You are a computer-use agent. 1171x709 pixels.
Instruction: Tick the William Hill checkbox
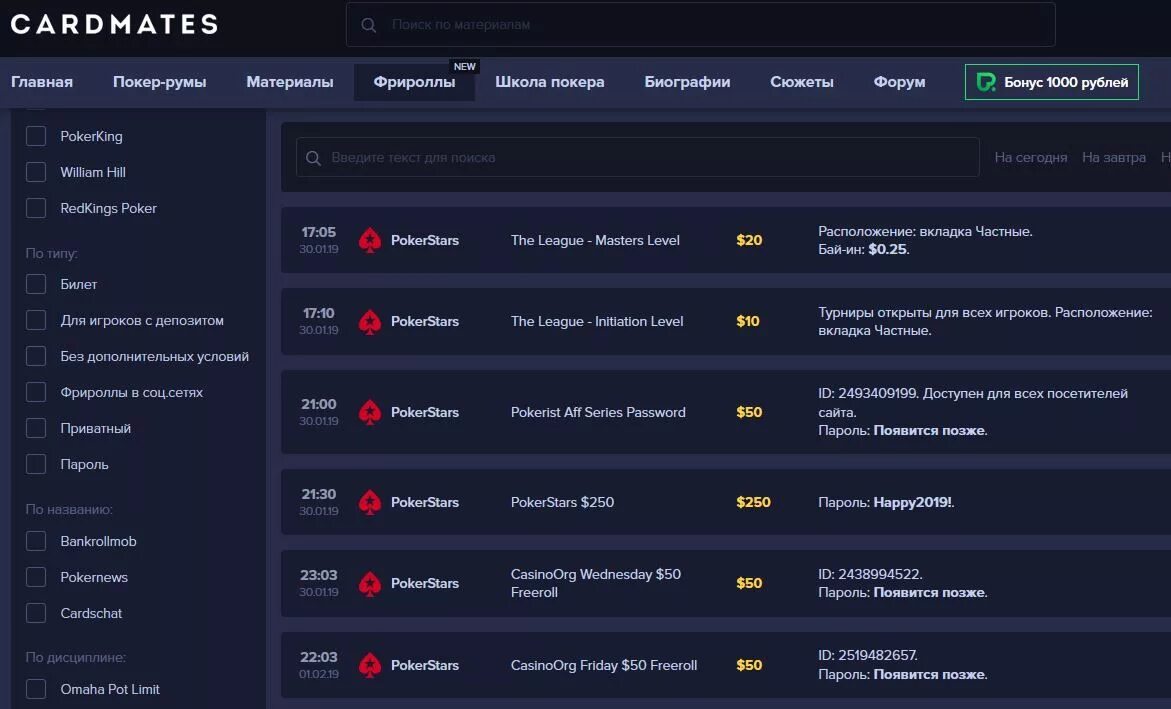pos(36,172)
